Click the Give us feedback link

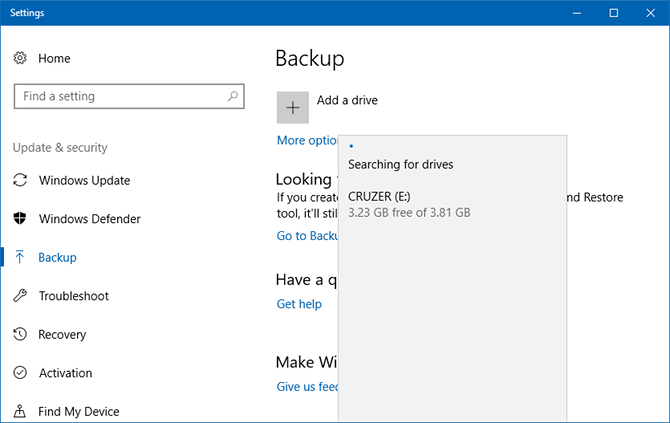307,386
